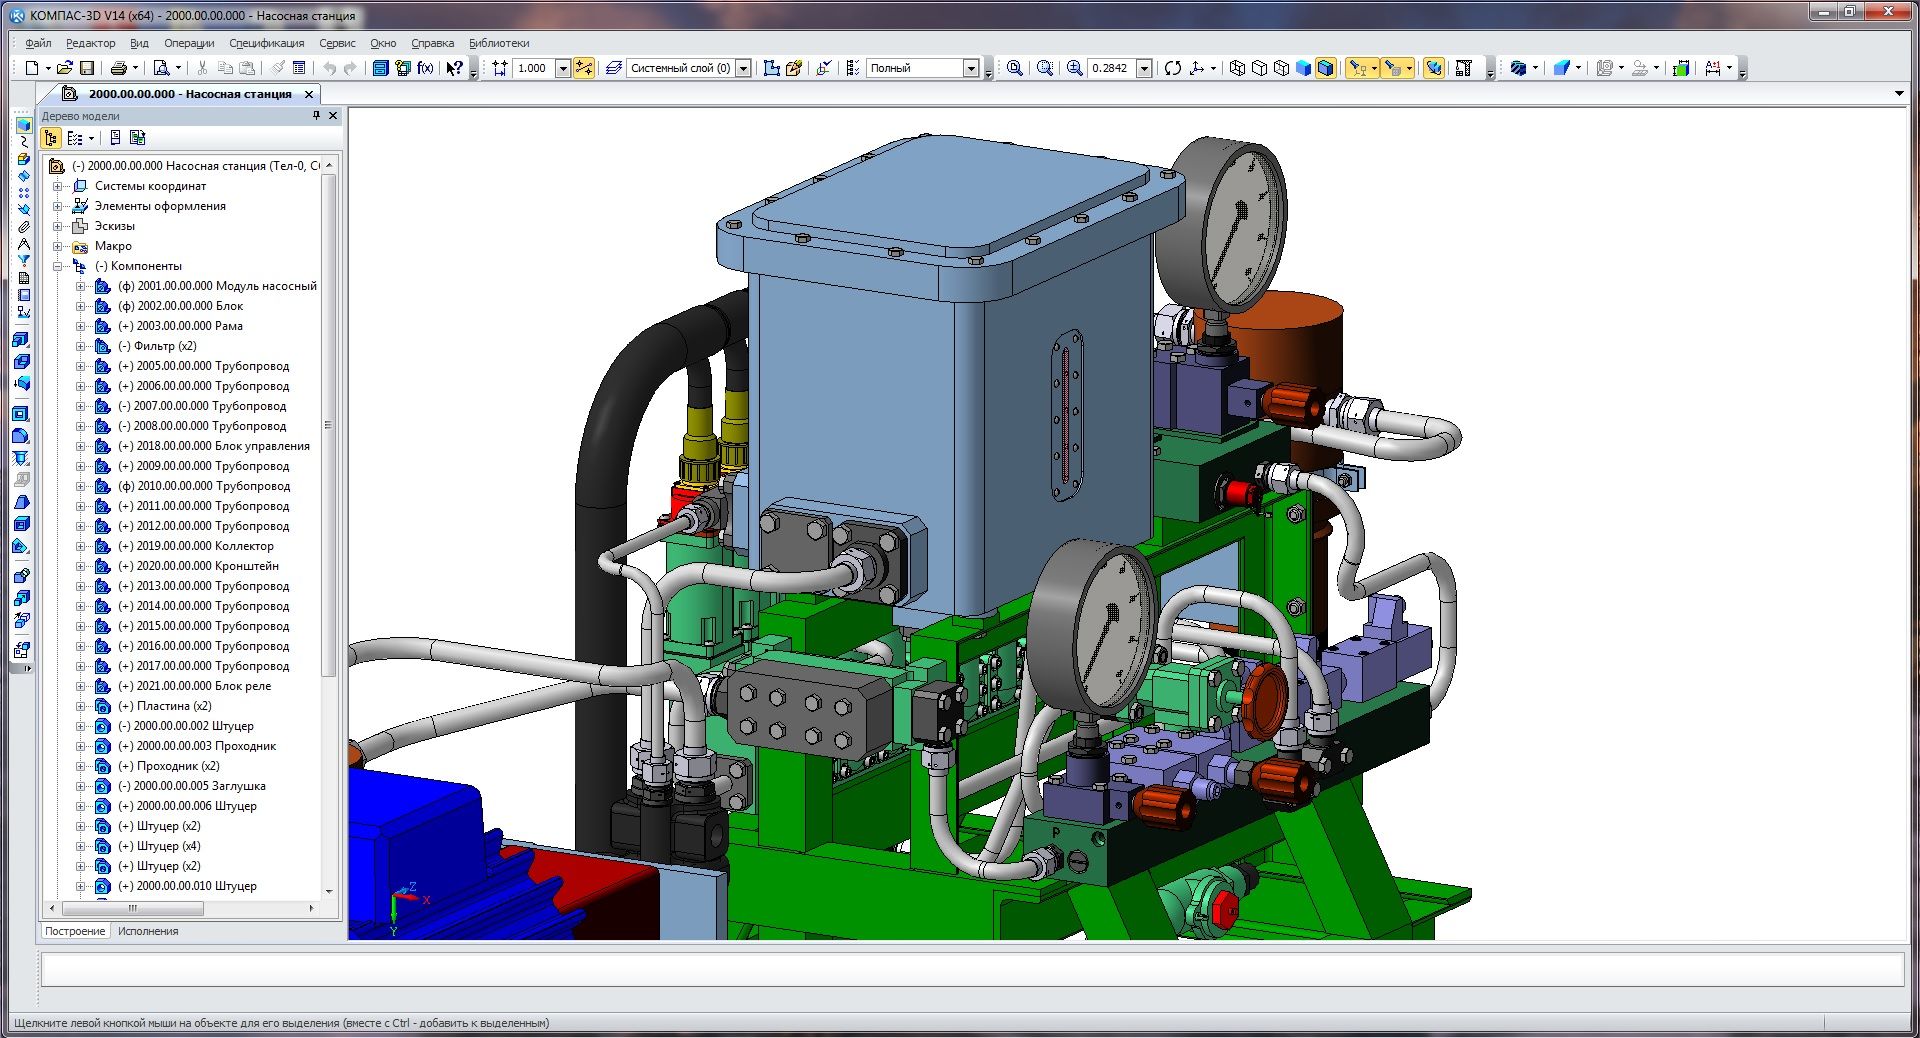Toggle tree structure display in model tree

51,138
